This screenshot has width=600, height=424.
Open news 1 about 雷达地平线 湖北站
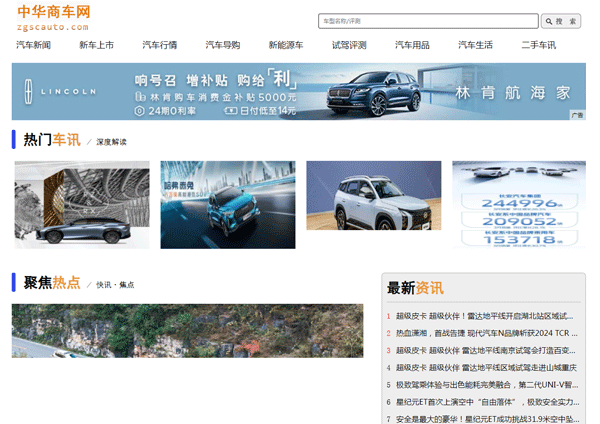(484, 316)
